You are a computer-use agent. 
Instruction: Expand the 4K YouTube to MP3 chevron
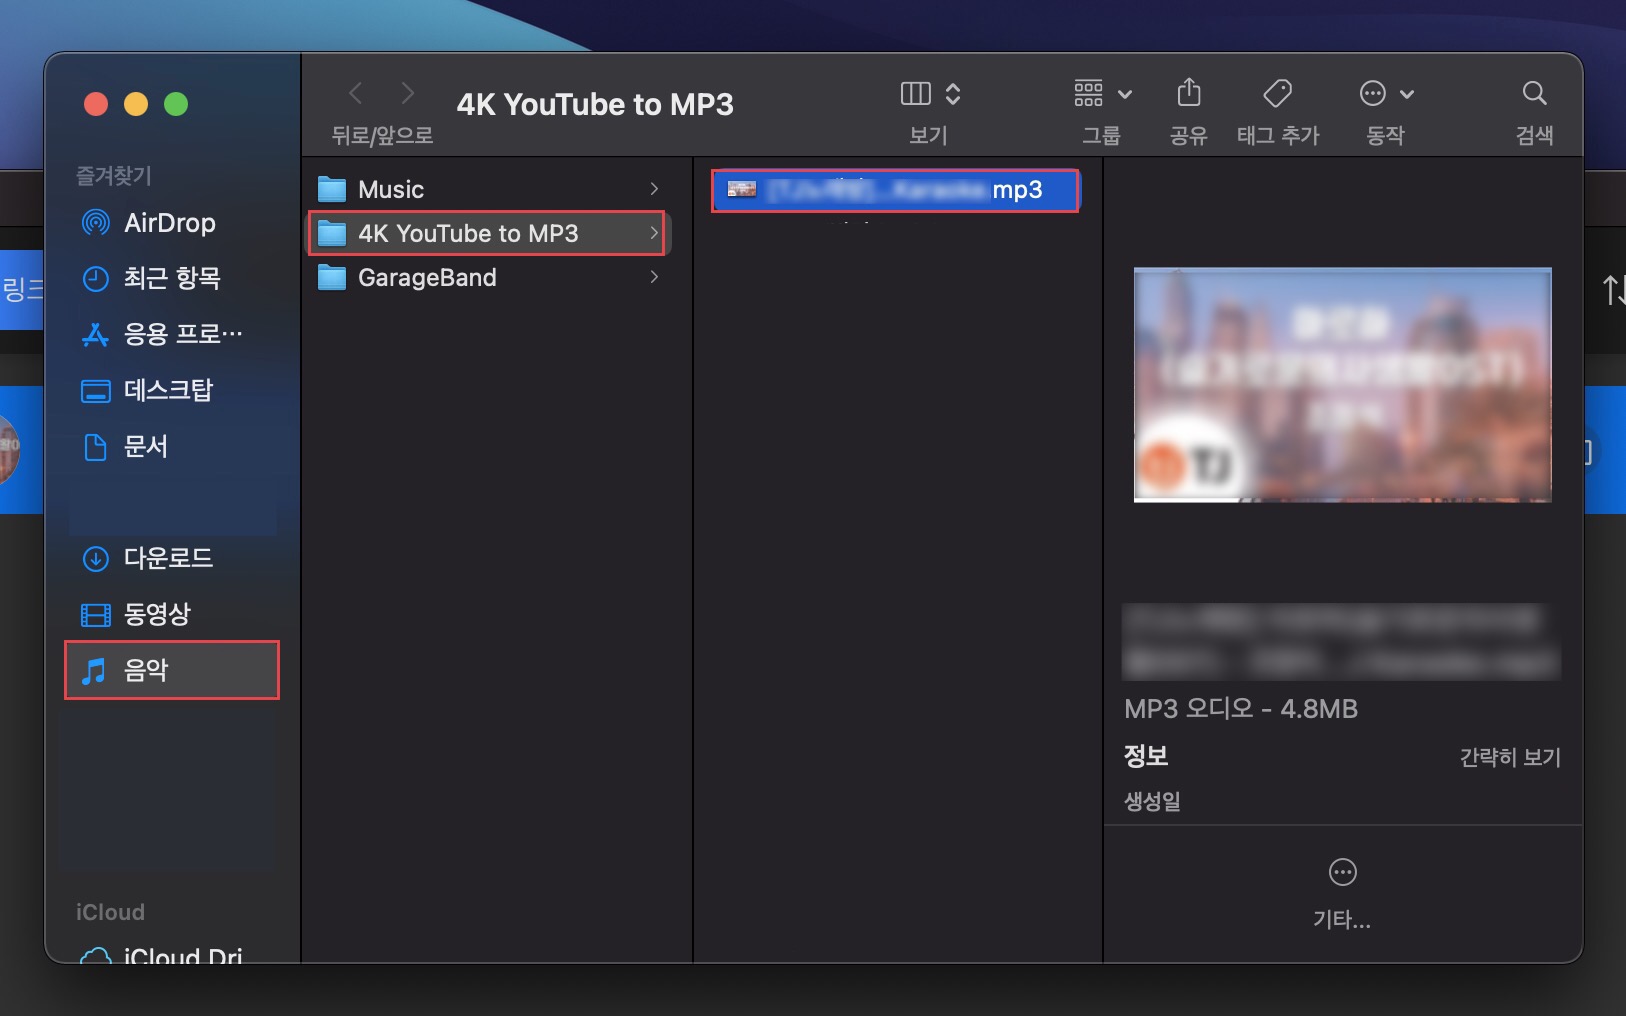pos(654,233)
